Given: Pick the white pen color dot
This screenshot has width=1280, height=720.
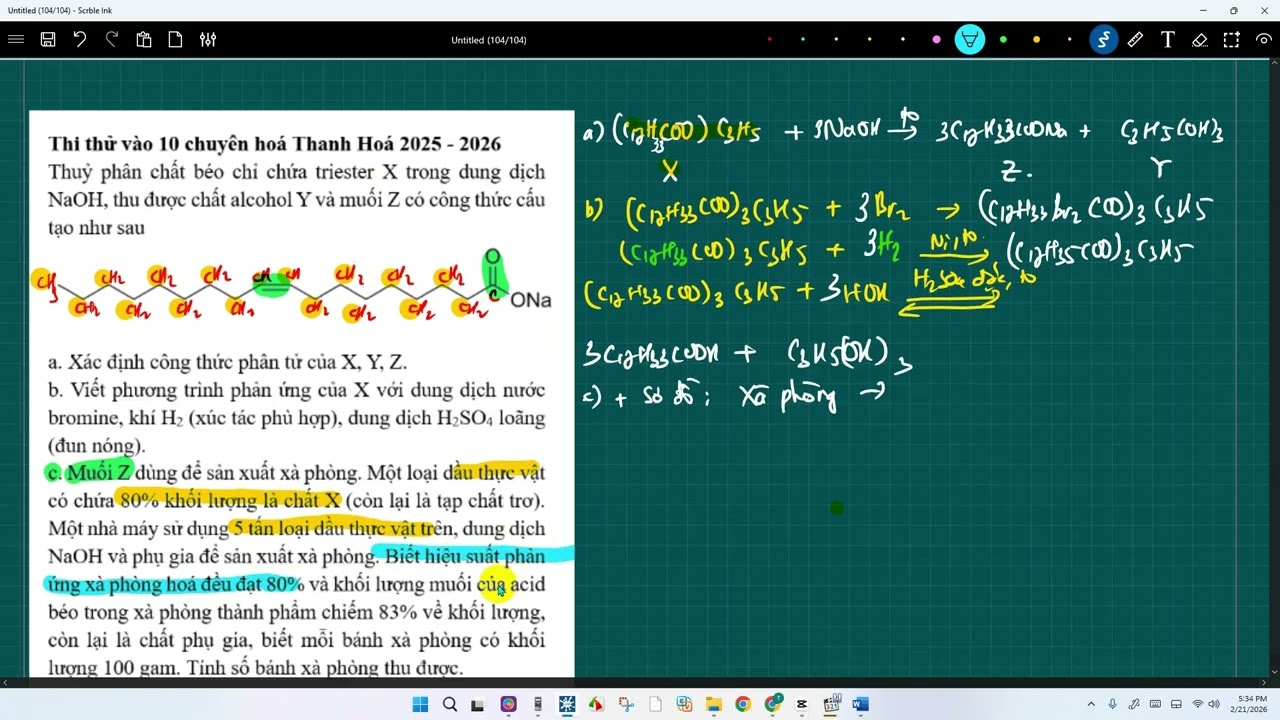Looking at the screenshot, I should click(x=903, y=40).
